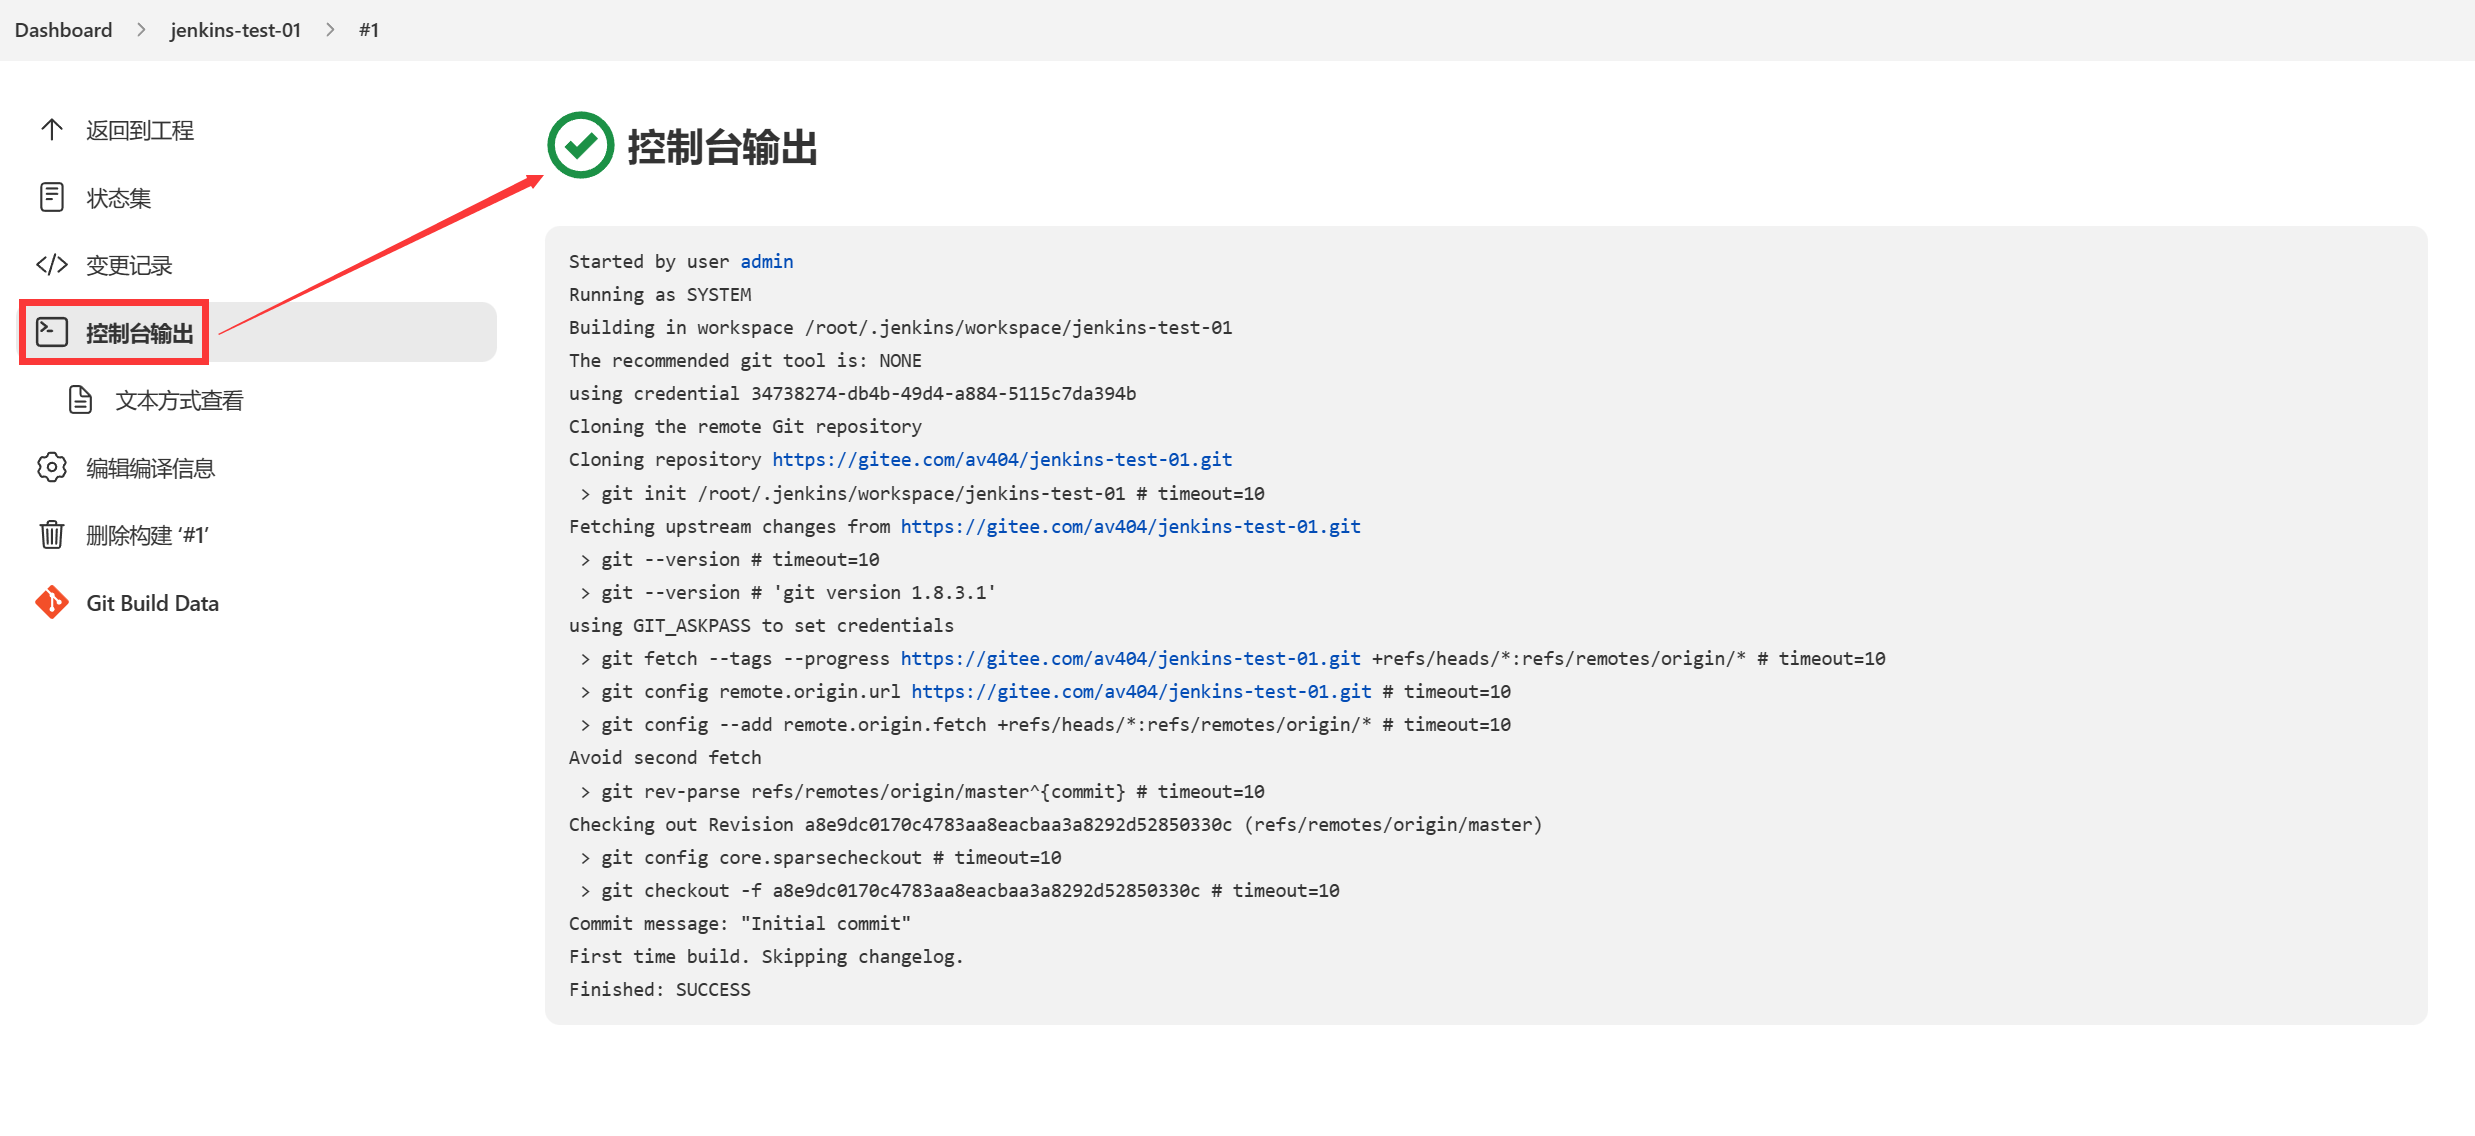This screenshot has width=2475, height=1136.
Task: Open gitee URL in Fetching upstream line
Action: [x=1130, y=526]
